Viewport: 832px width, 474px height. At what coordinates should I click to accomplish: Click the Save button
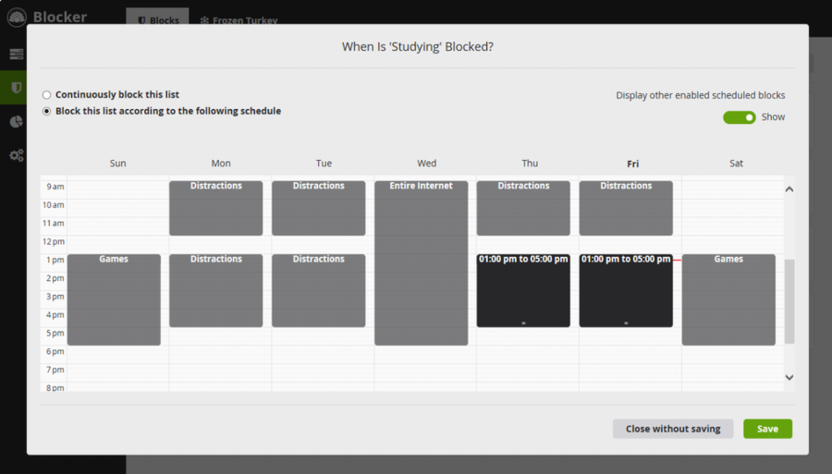click(x=767, y=429)
